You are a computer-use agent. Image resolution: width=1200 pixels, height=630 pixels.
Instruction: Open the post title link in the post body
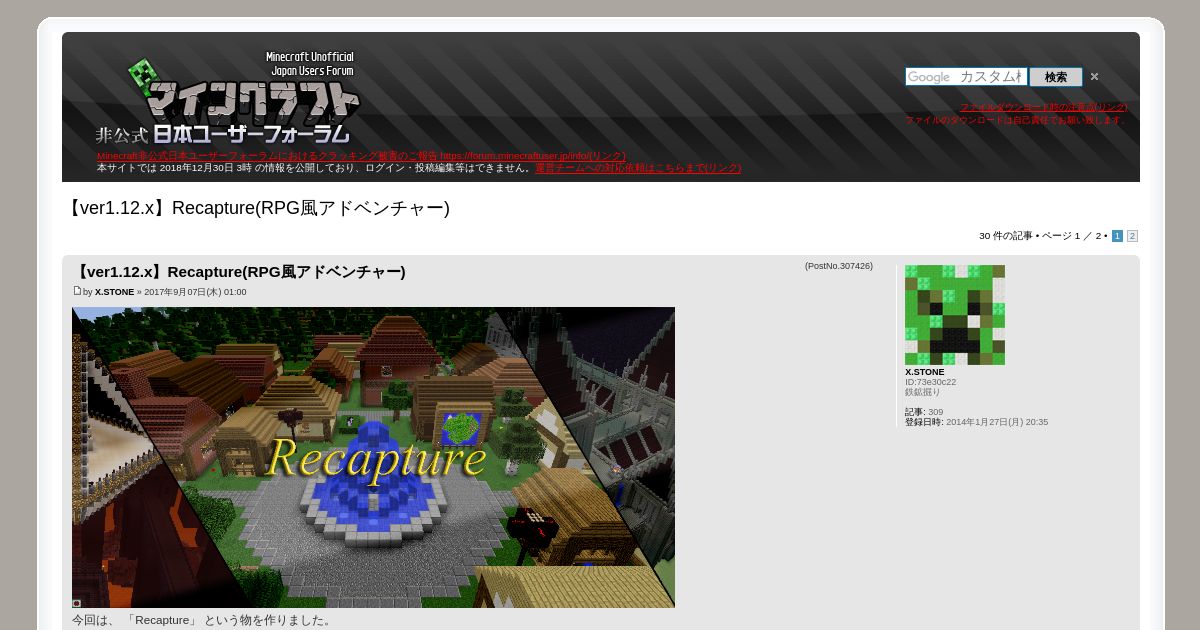(239, 272)
